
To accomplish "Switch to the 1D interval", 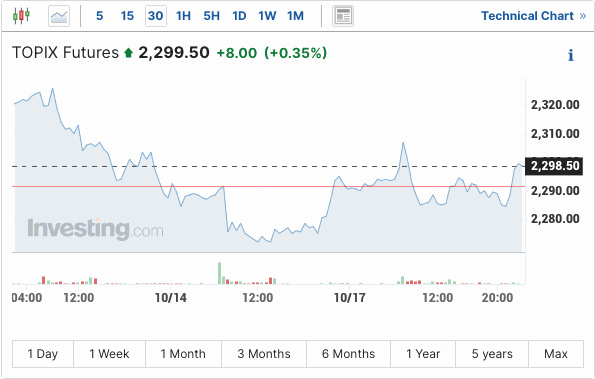I will point(239,16).
